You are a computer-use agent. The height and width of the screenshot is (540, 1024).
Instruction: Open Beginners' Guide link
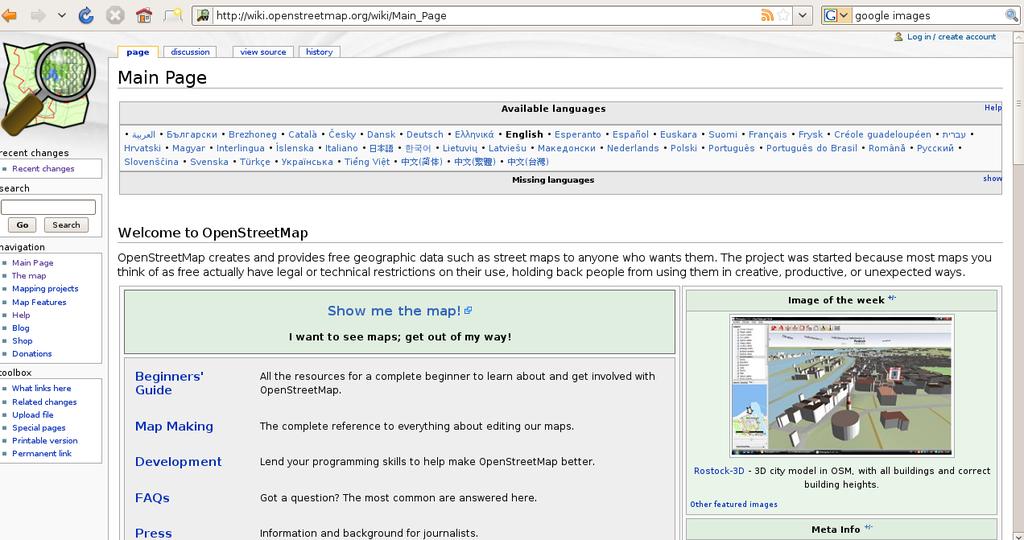(x=169, y=383)
